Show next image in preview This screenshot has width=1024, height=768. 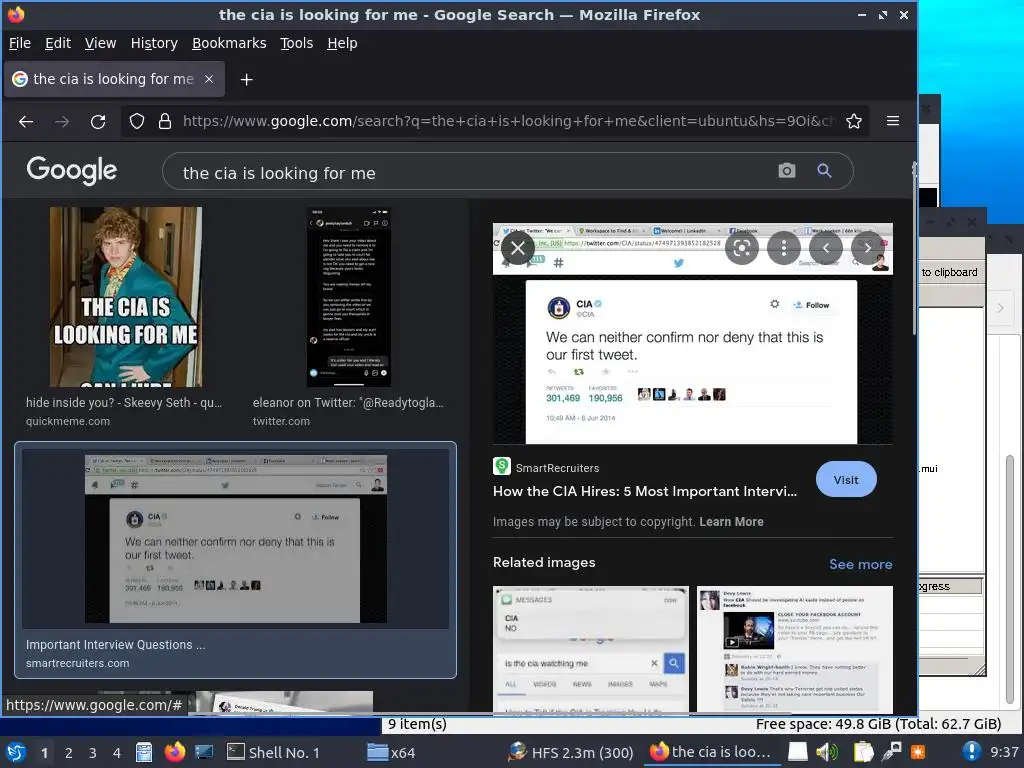[867, 248]
